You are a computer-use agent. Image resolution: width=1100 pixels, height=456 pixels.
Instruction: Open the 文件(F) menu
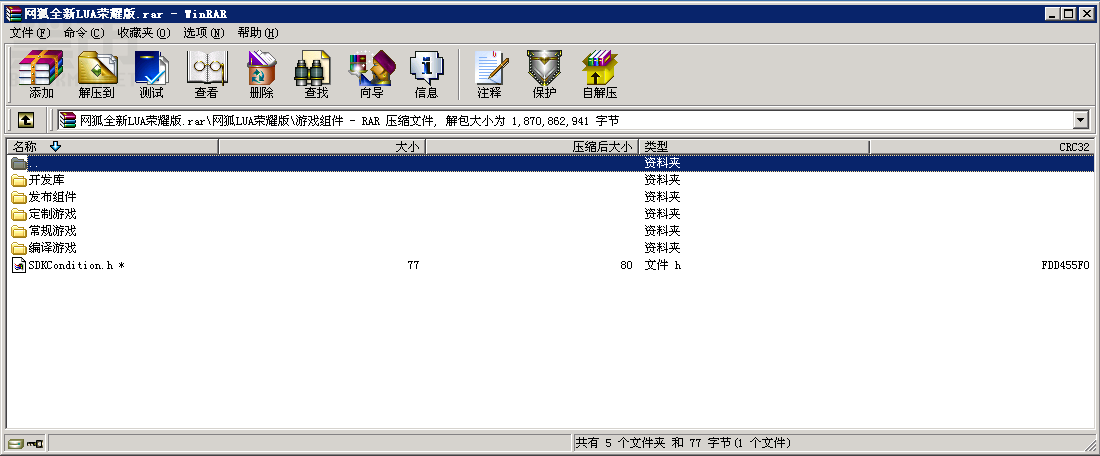pos(30,33)
